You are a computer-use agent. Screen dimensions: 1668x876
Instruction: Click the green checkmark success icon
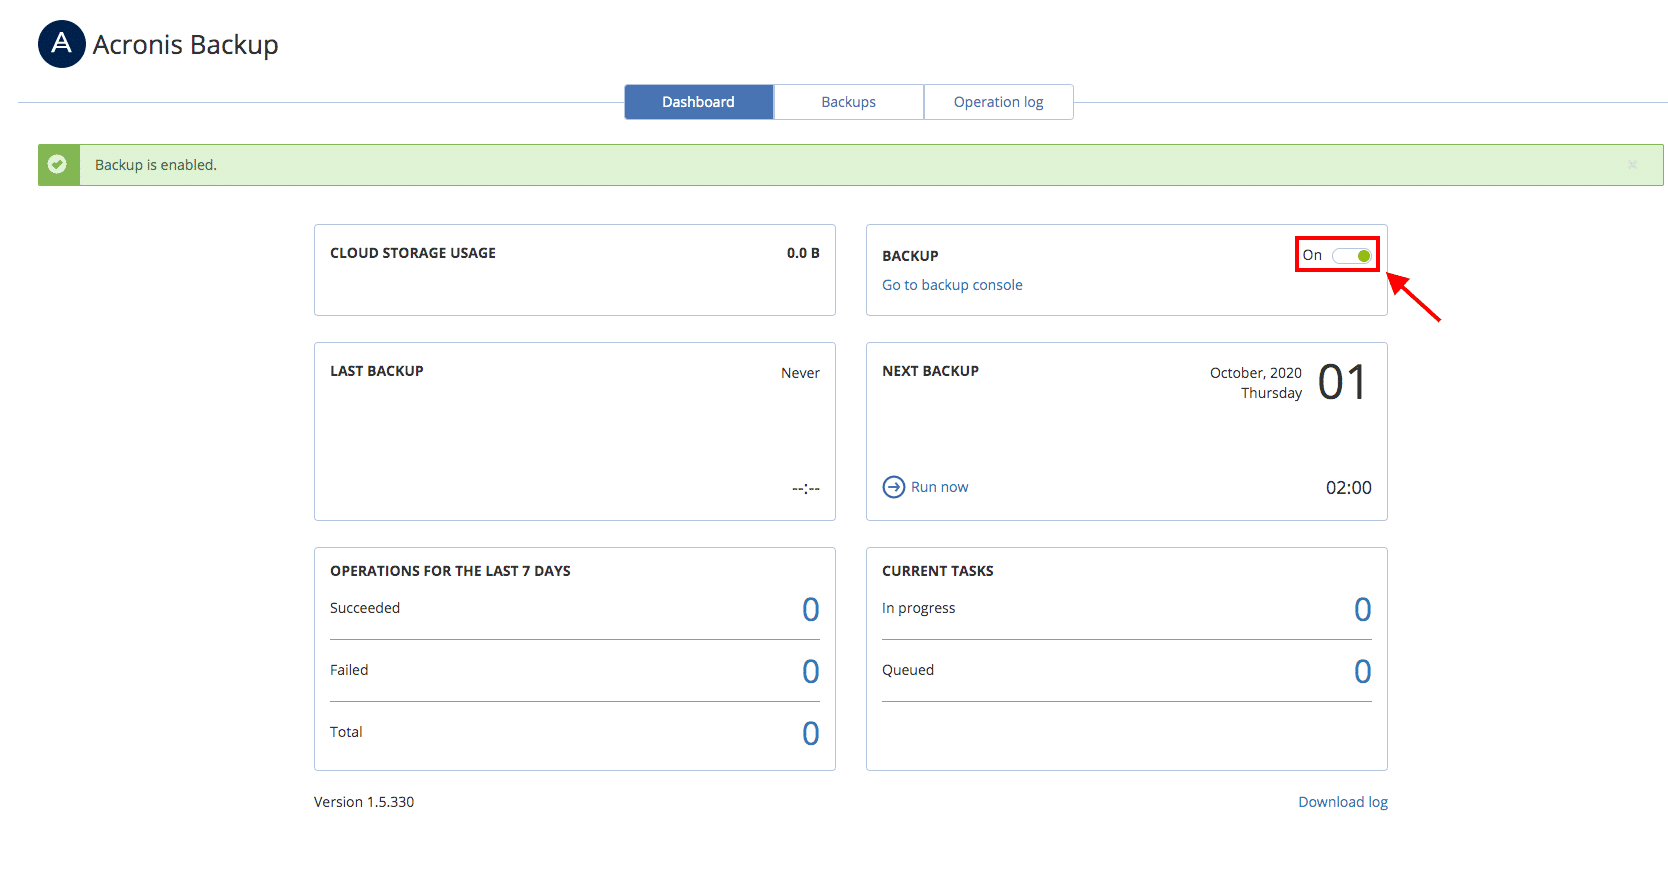[x=58, y=164]
